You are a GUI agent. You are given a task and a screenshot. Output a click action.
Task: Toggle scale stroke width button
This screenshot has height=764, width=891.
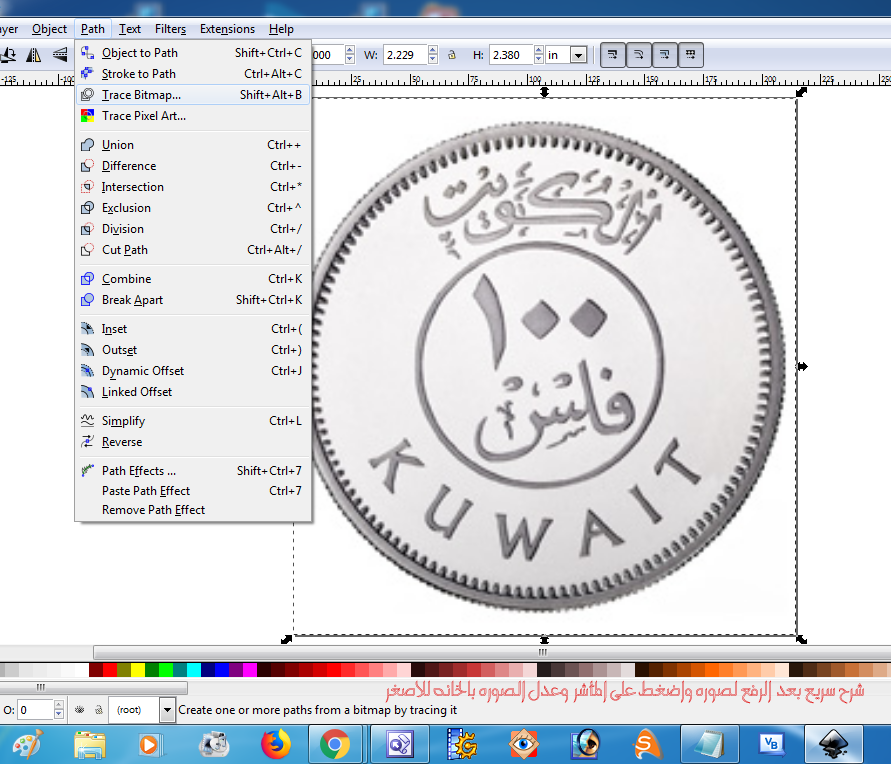tap(613, 55)
